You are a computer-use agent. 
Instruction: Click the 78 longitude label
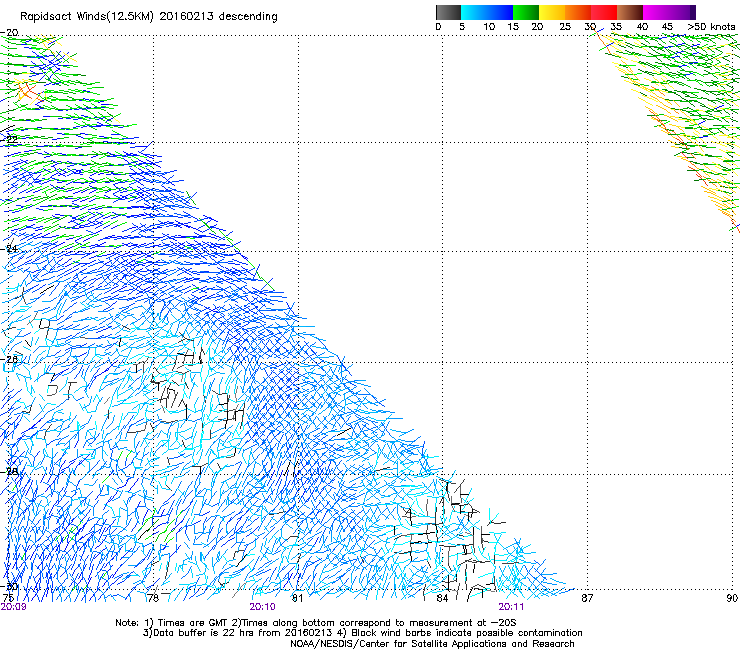click(x=152, y=598)
